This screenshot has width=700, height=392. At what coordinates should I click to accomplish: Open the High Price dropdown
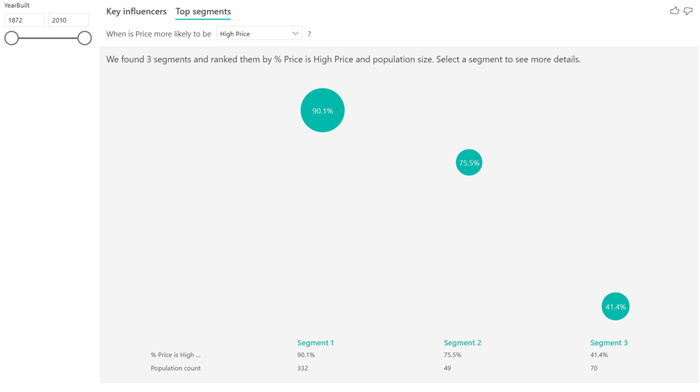pyautogui.click(x=259, y=33)
